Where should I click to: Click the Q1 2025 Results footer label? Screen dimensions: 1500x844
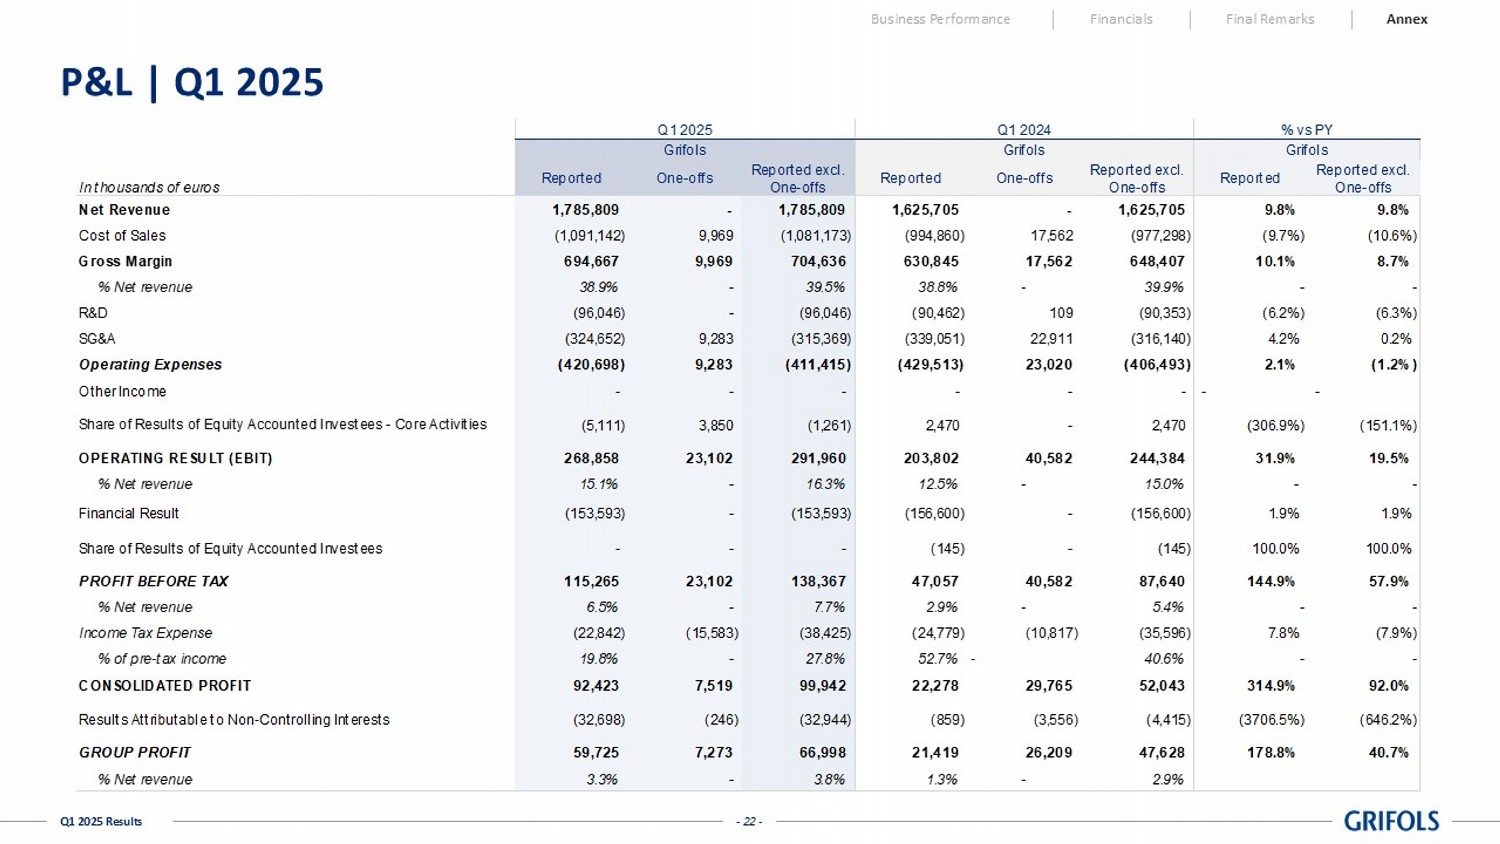tap(101, 822)
